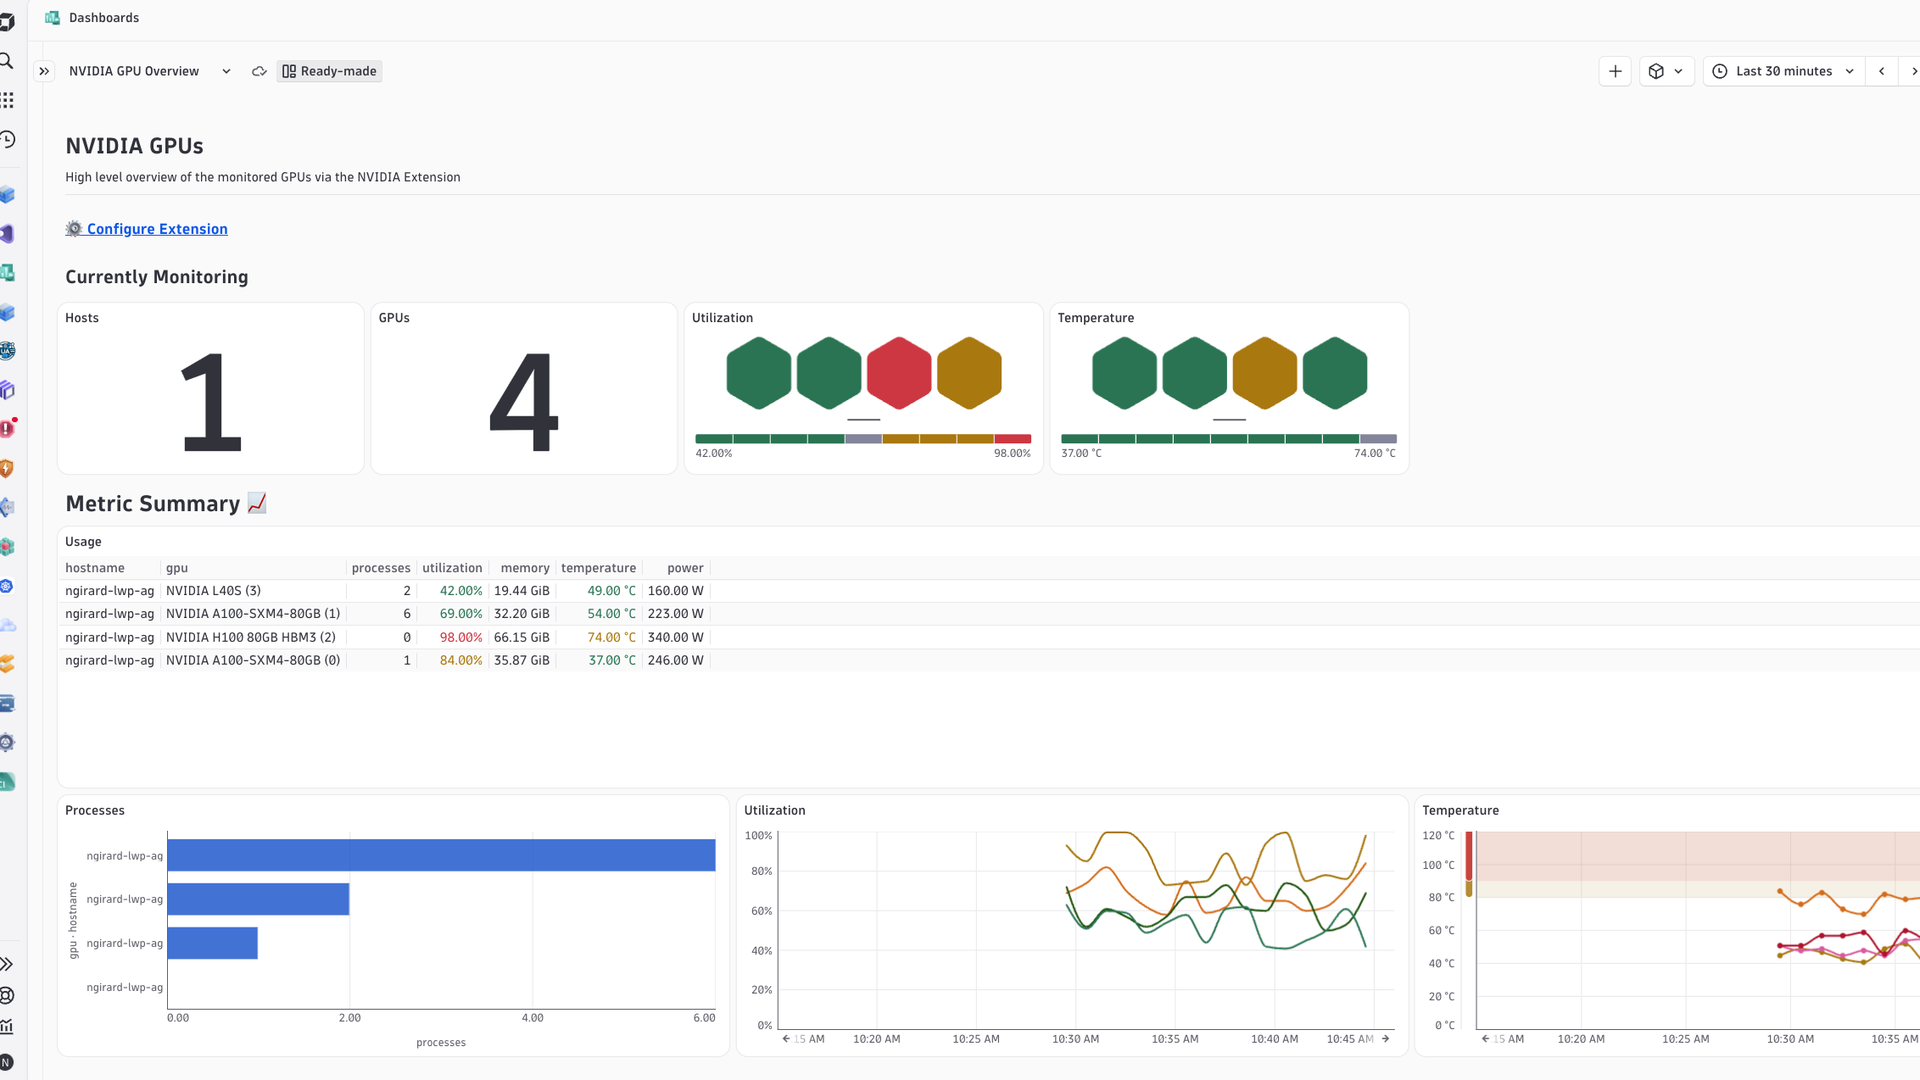Screen dimensions: 1920x1080
Task: Add a new tile with the plus button
Action: (x=1615, y=71)
